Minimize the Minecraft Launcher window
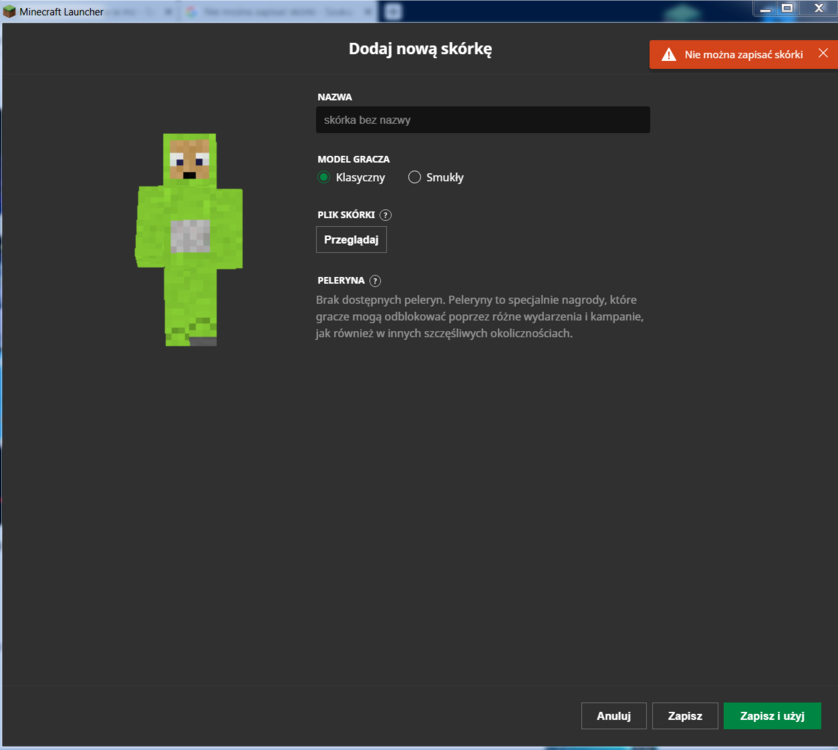Image resolution: width=838 pixels, height=750 pixels. point(765,9)
